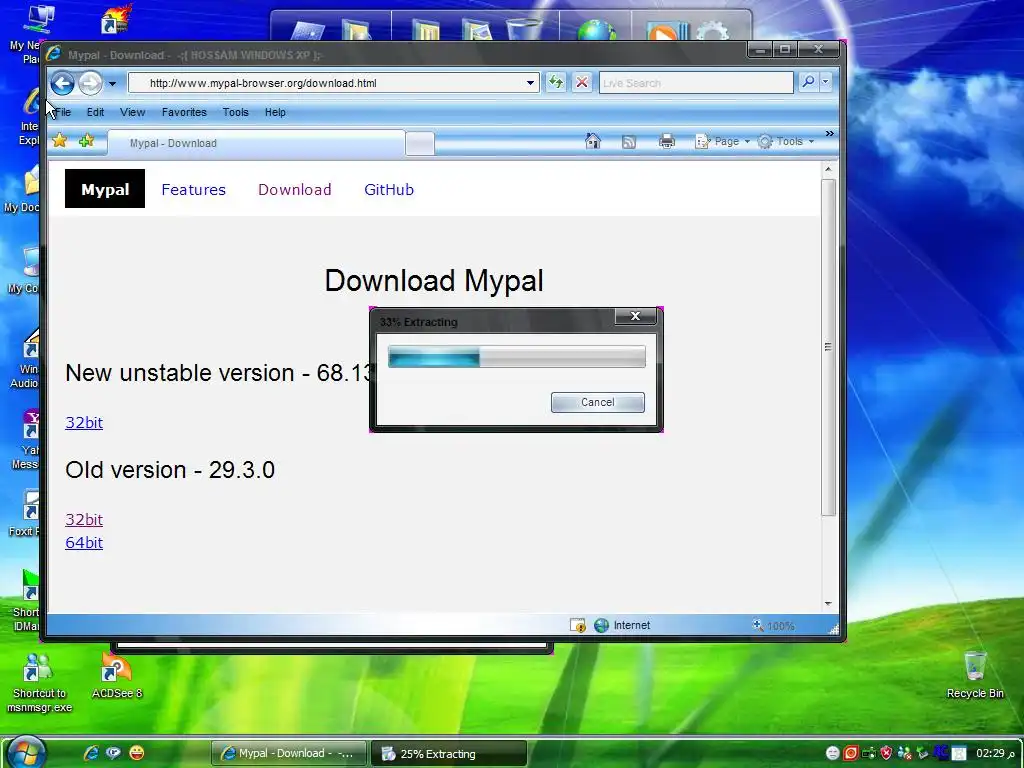1024x768 pixels.
Task: Open the Edit menu
Action: tap(95, 112)
